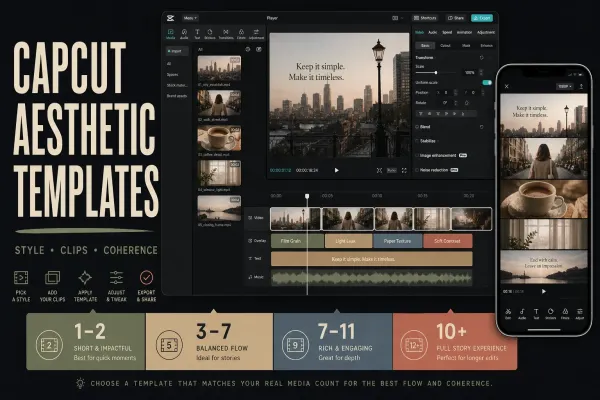Screen dimensions: 600x400
Task: Click the Share button
Action: 456,18
